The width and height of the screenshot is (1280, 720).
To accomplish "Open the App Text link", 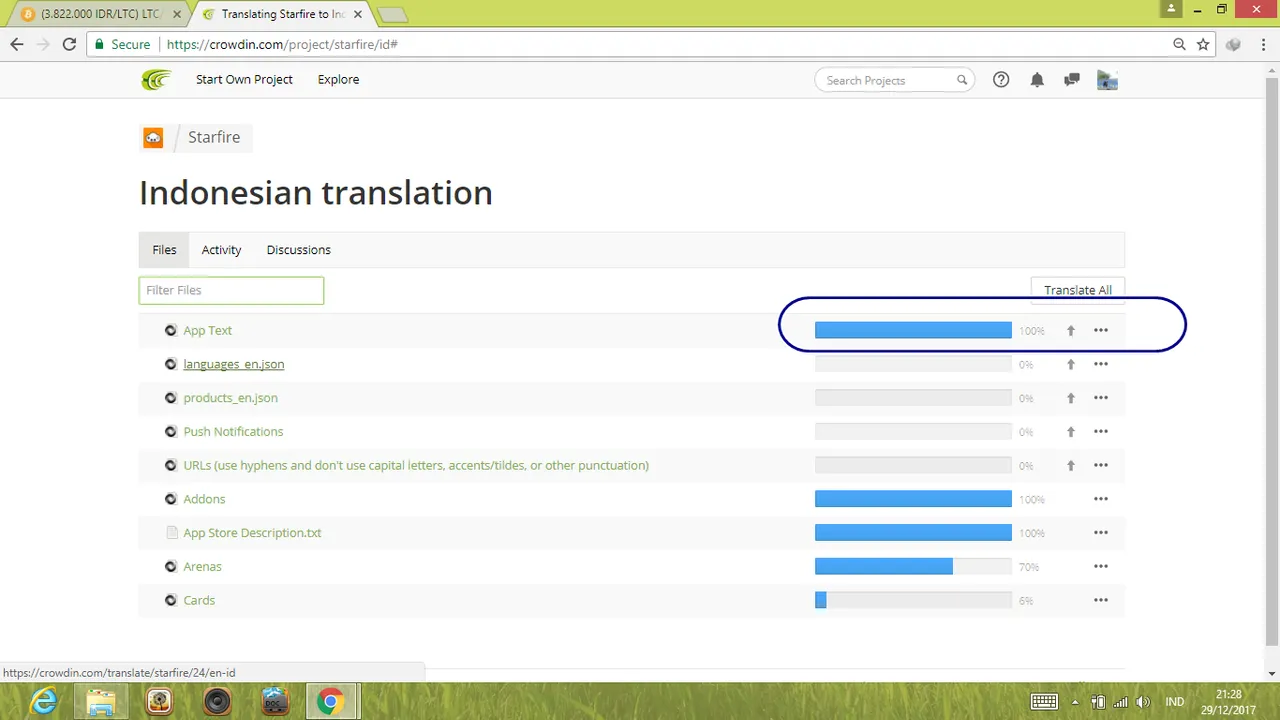I will (207, 331).
